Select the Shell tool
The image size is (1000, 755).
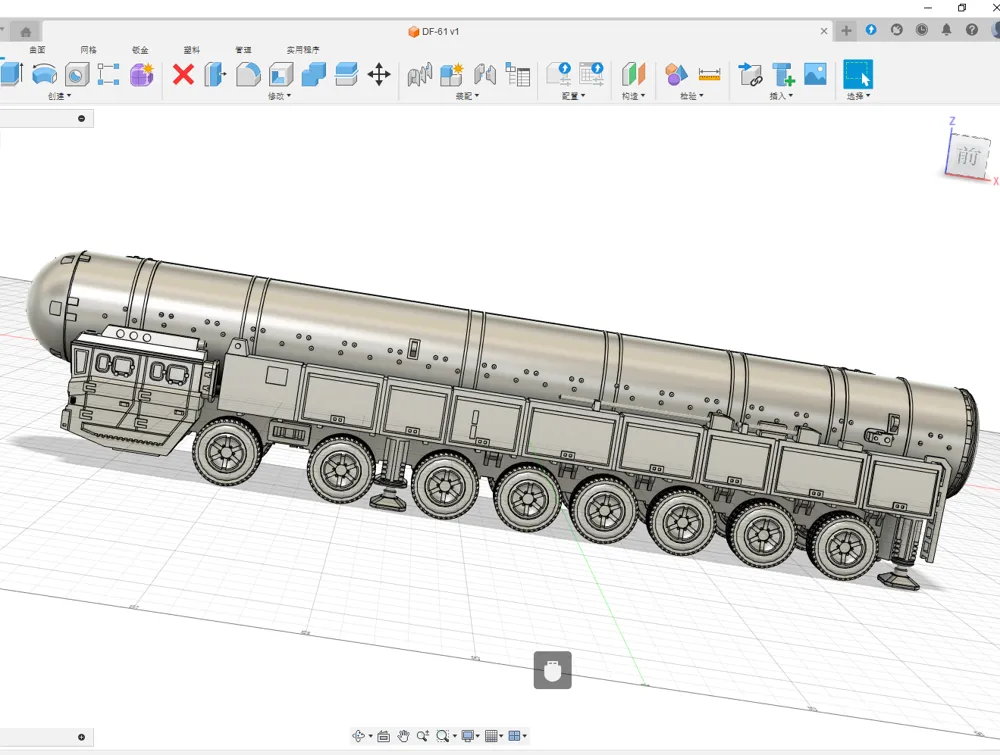tap(281, 75)
